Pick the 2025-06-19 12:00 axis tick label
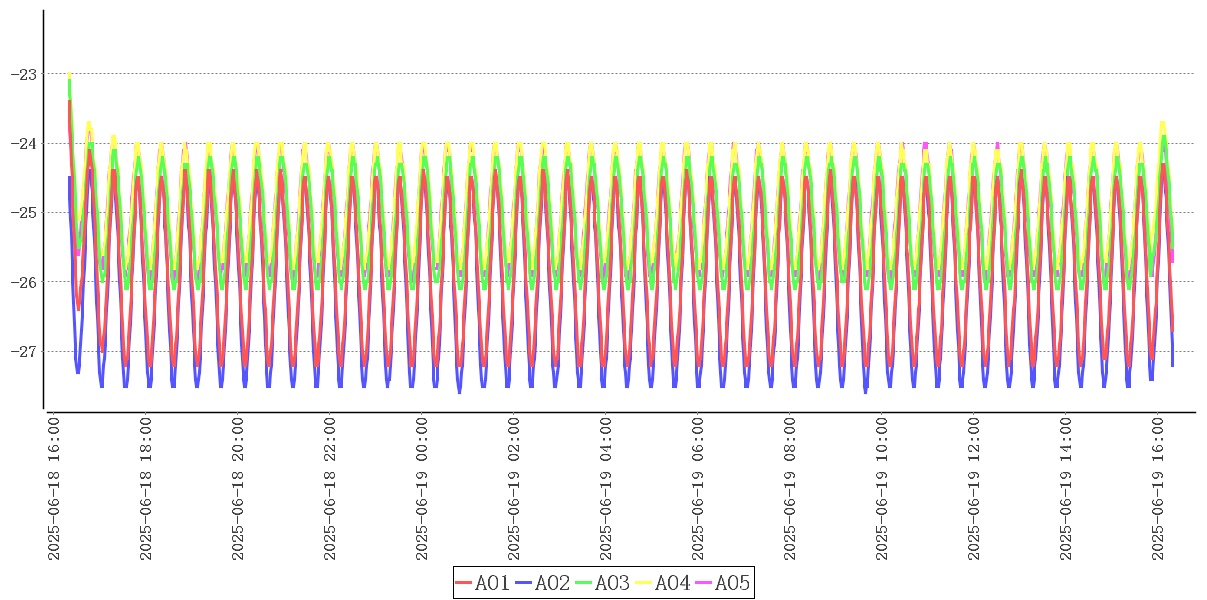The height and width of the screenshot is (600, 1207). [x=974, y=489]
